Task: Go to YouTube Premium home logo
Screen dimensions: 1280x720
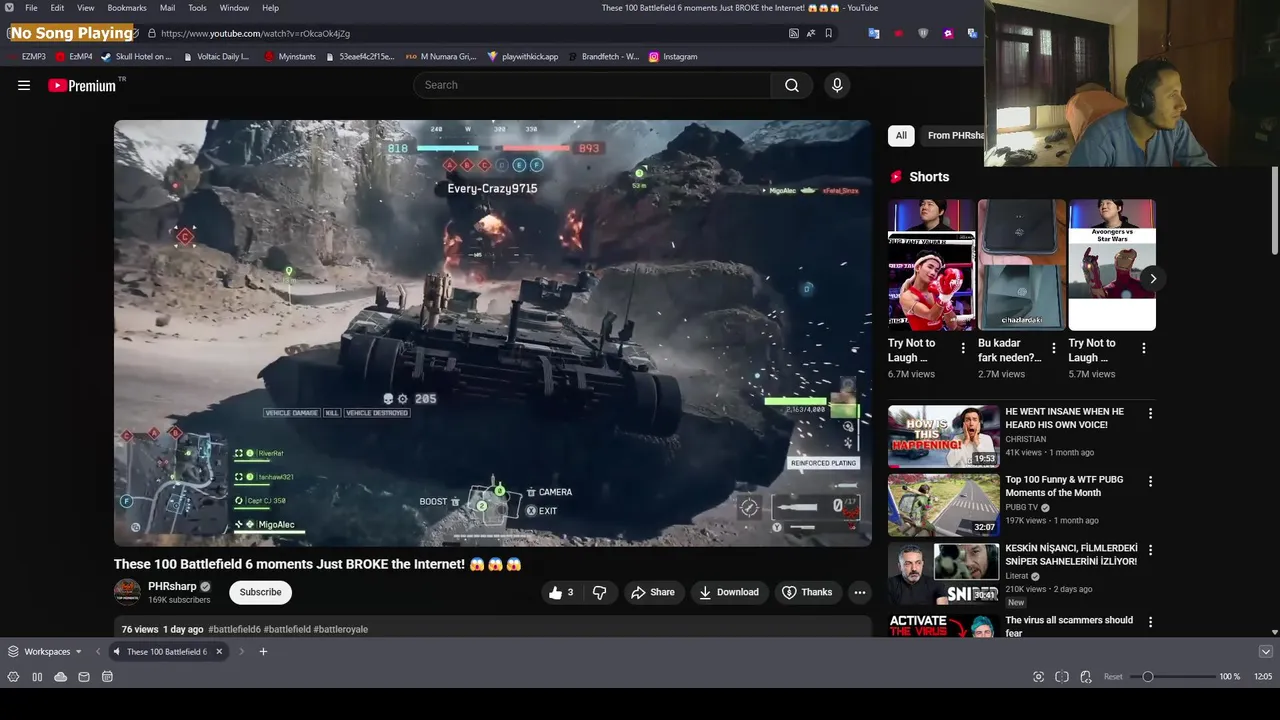Action: point(82,85)
